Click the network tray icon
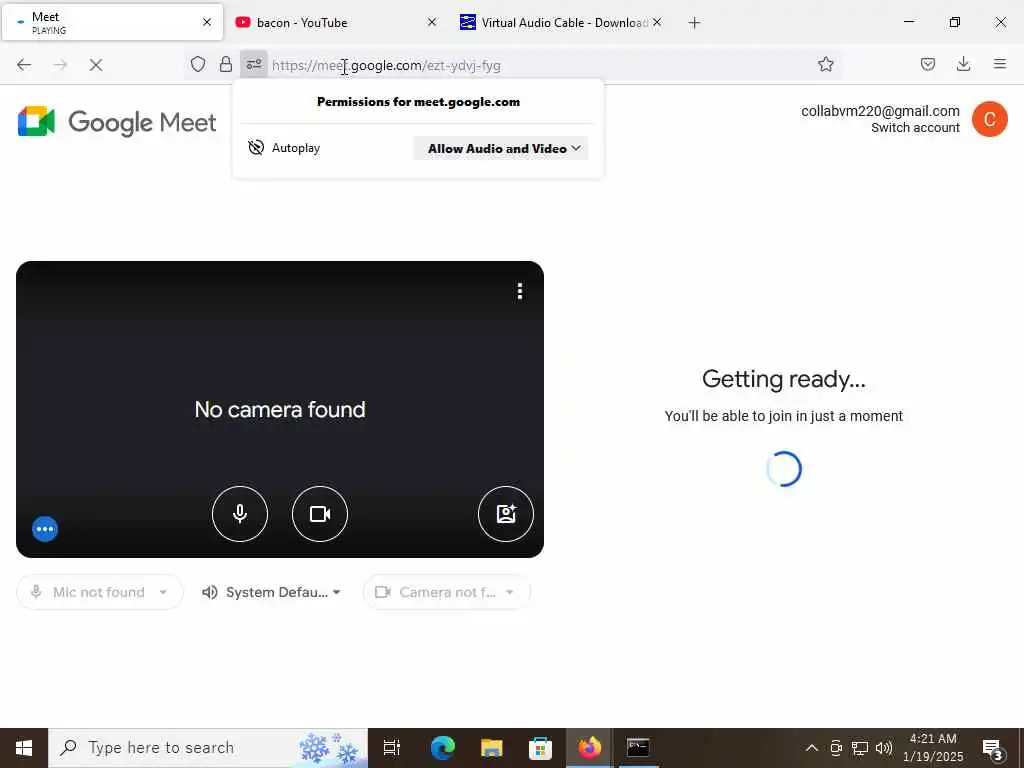This screenshot has width=1024, height=768. tap(859, 748)
